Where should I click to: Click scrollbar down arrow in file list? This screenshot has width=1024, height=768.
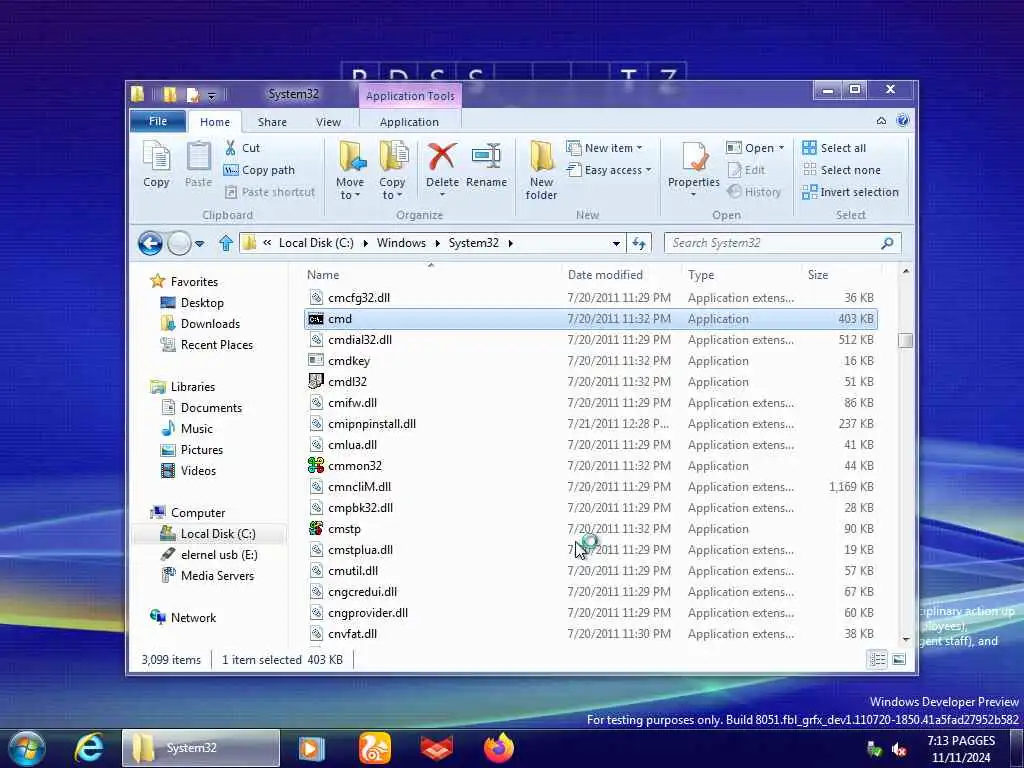tap(905, 639)
